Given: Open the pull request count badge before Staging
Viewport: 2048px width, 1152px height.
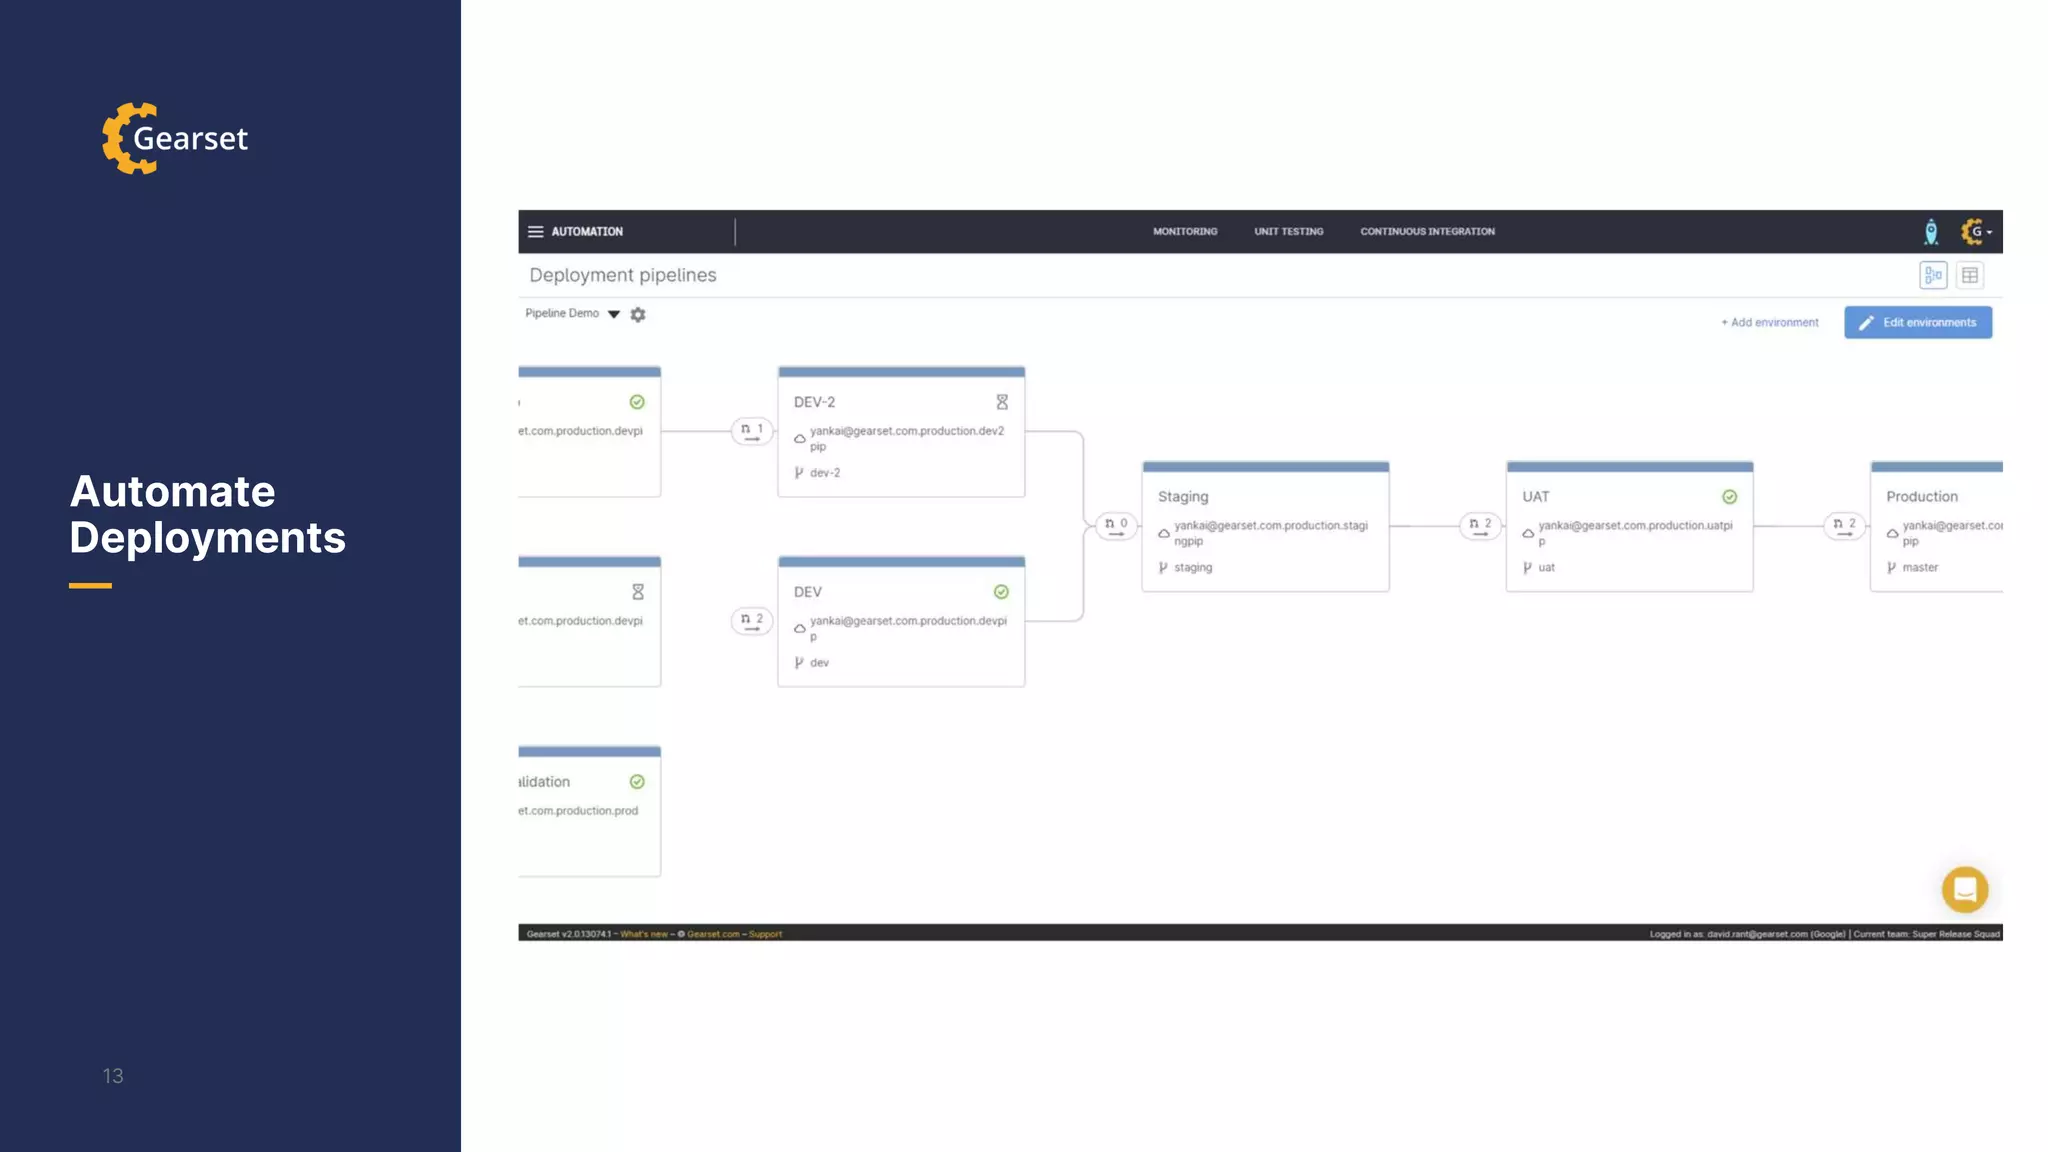Looking at the screenshot, I should [x=1116, y=525].
